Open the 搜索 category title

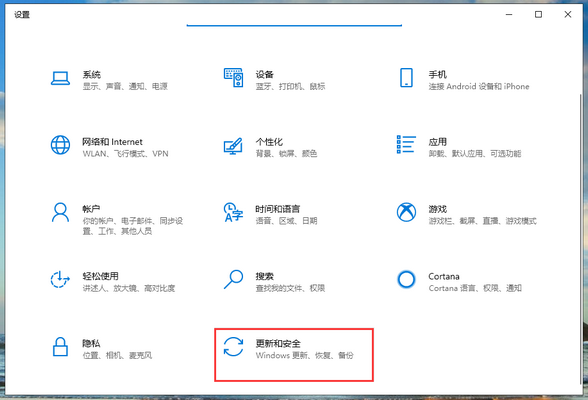[265, 276]
